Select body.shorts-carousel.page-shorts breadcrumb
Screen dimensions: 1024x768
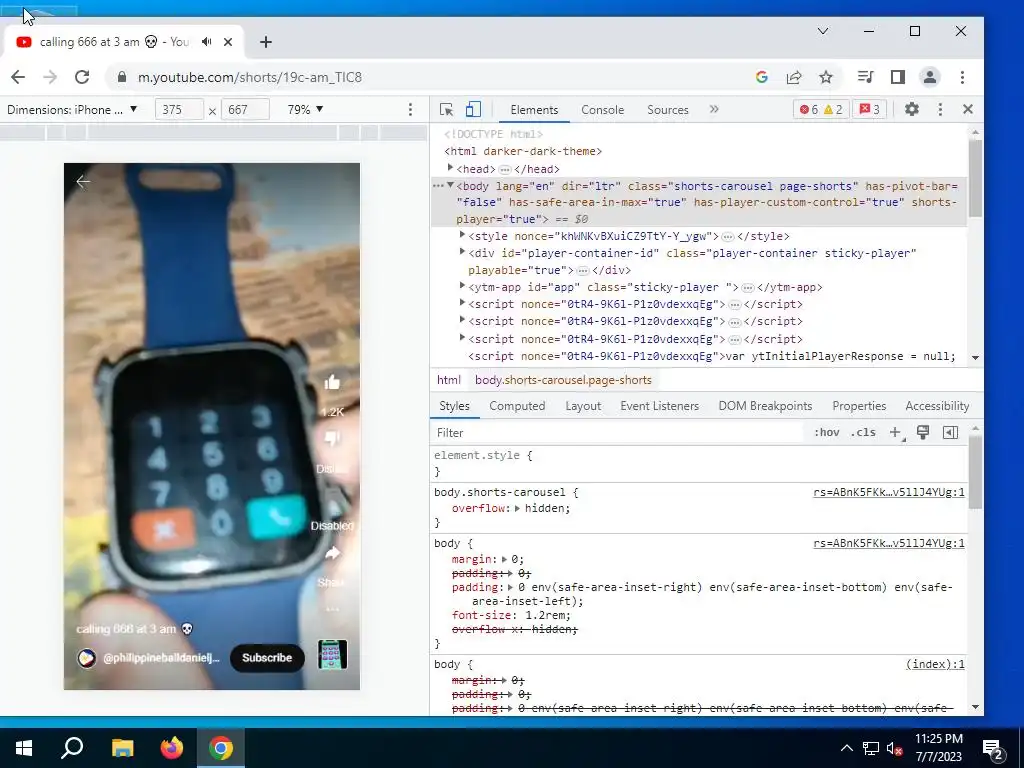563,380
